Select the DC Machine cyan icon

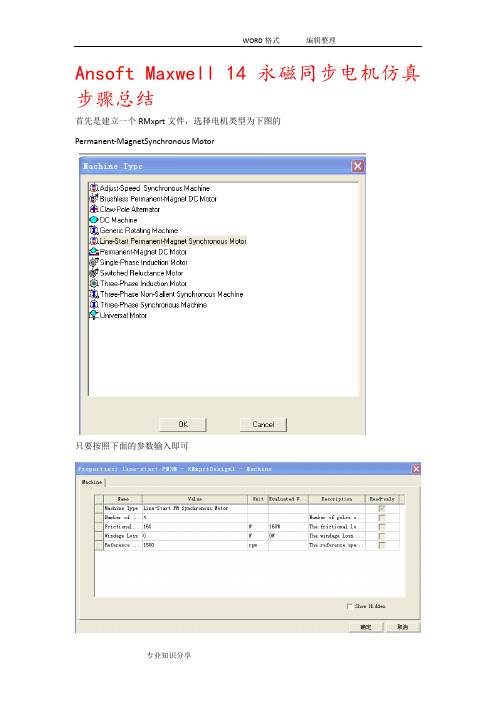point(94,220)
